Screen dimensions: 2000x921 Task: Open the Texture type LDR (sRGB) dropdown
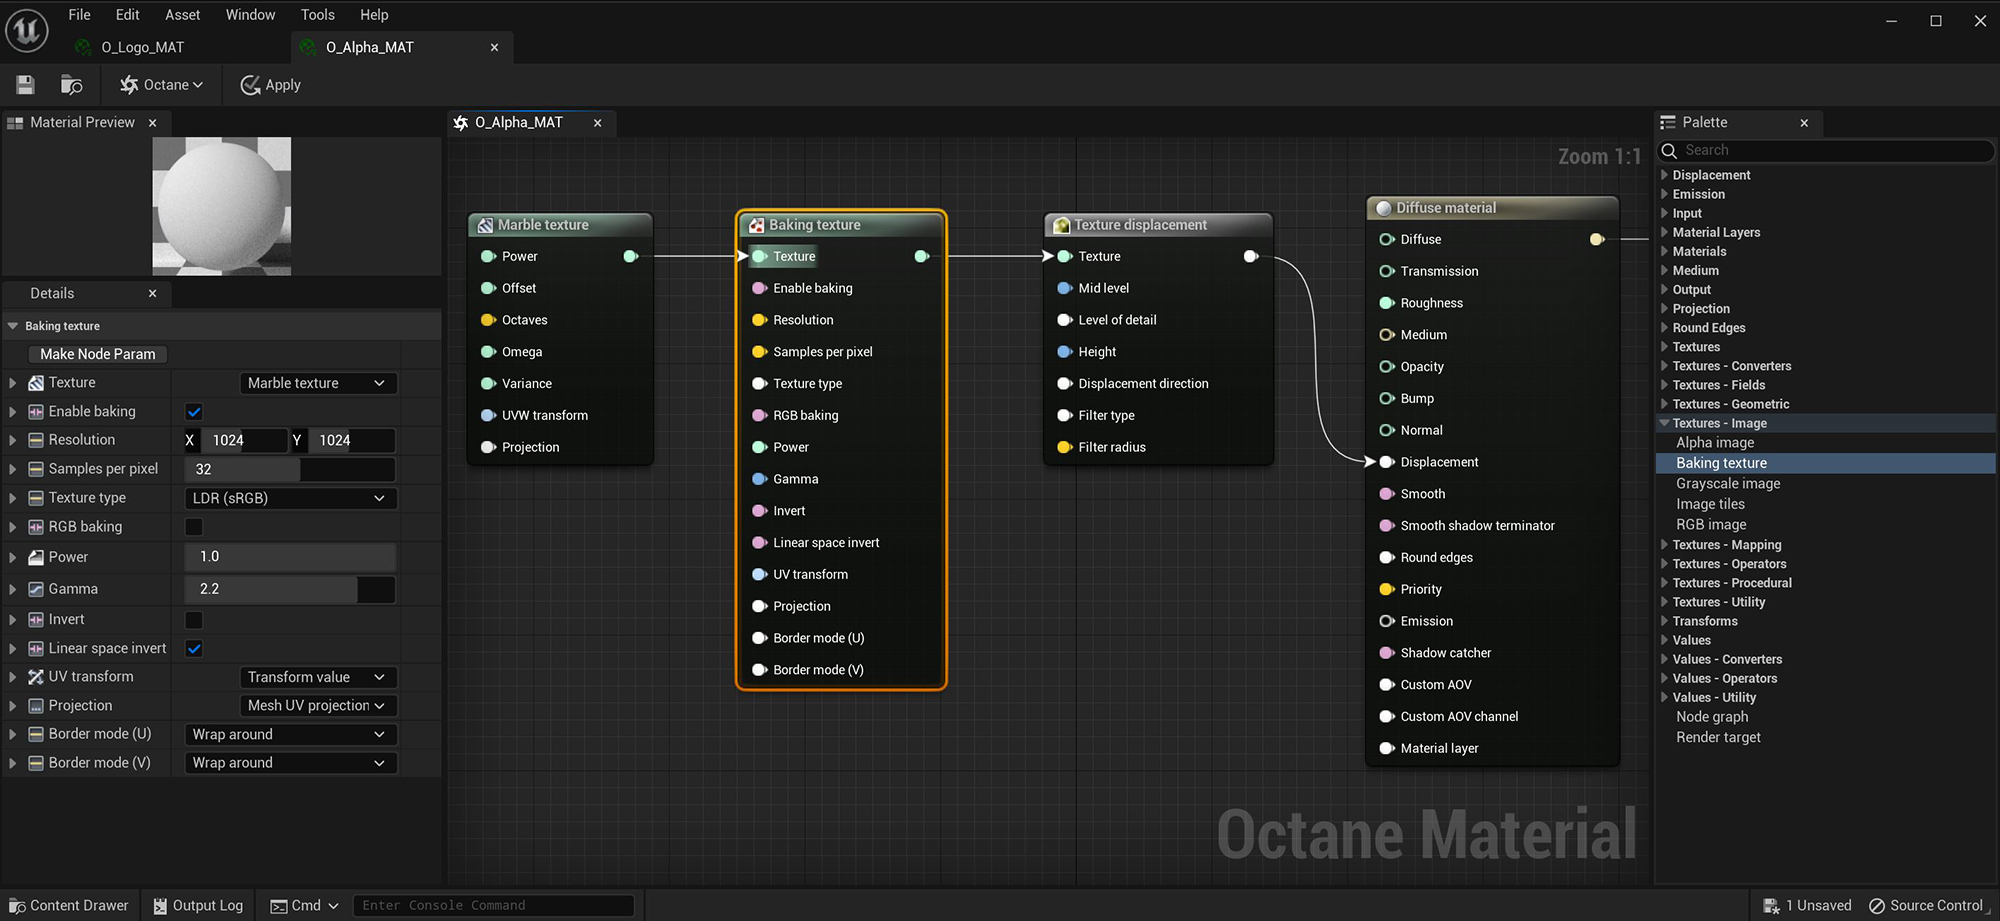pyautogui.click(x=291, y=498)
